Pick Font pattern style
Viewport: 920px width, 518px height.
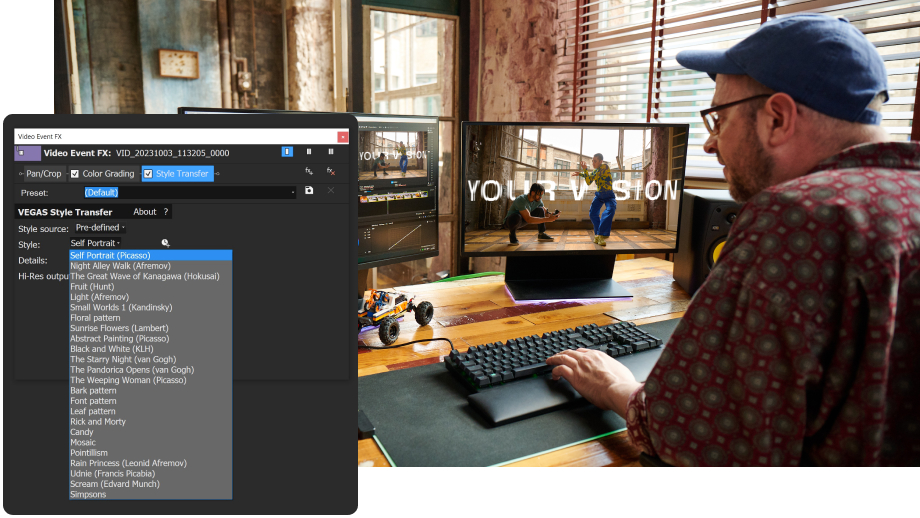click(x=151, y=401)
